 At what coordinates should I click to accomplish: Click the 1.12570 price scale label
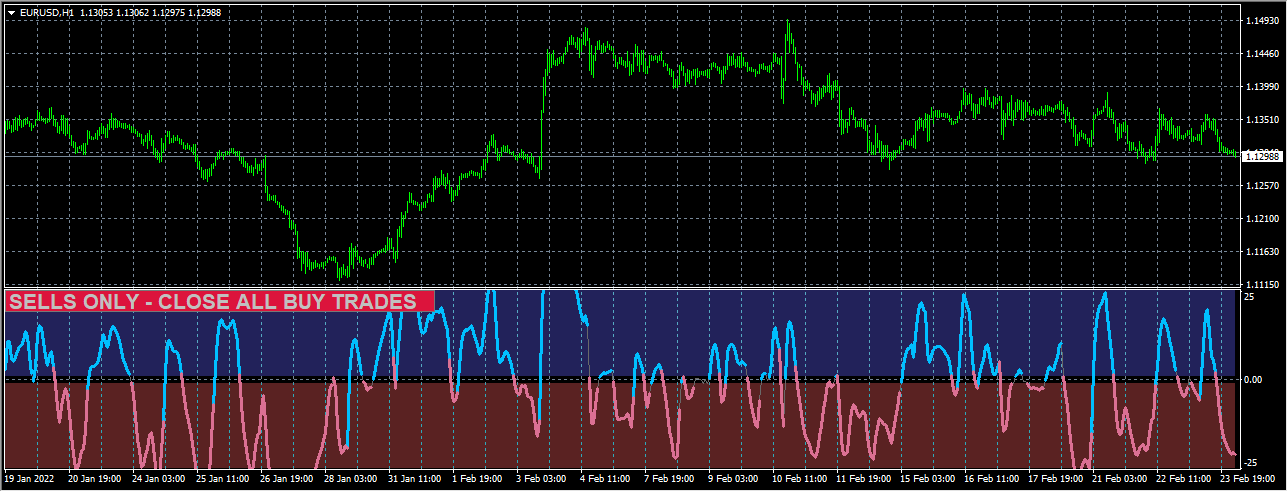coord(1260,185)
